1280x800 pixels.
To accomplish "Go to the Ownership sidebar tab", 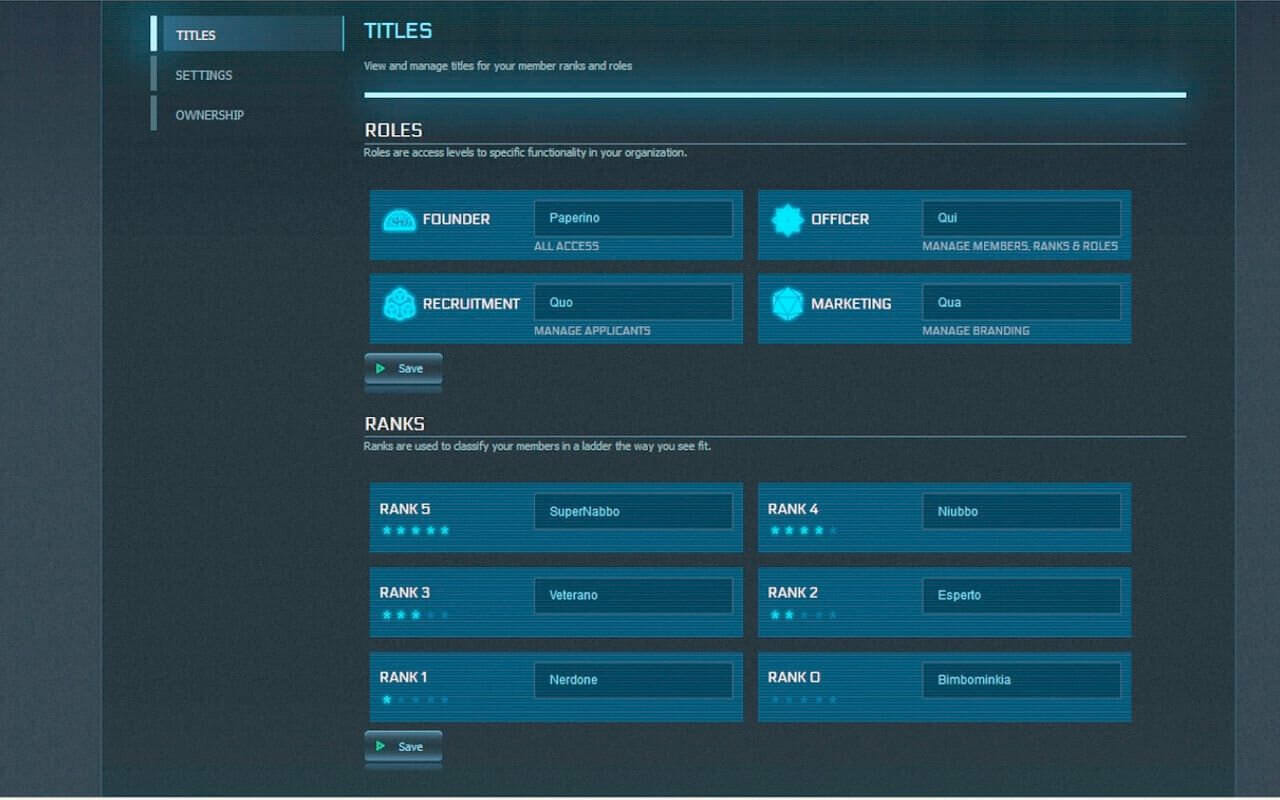I will coord(209,115).
